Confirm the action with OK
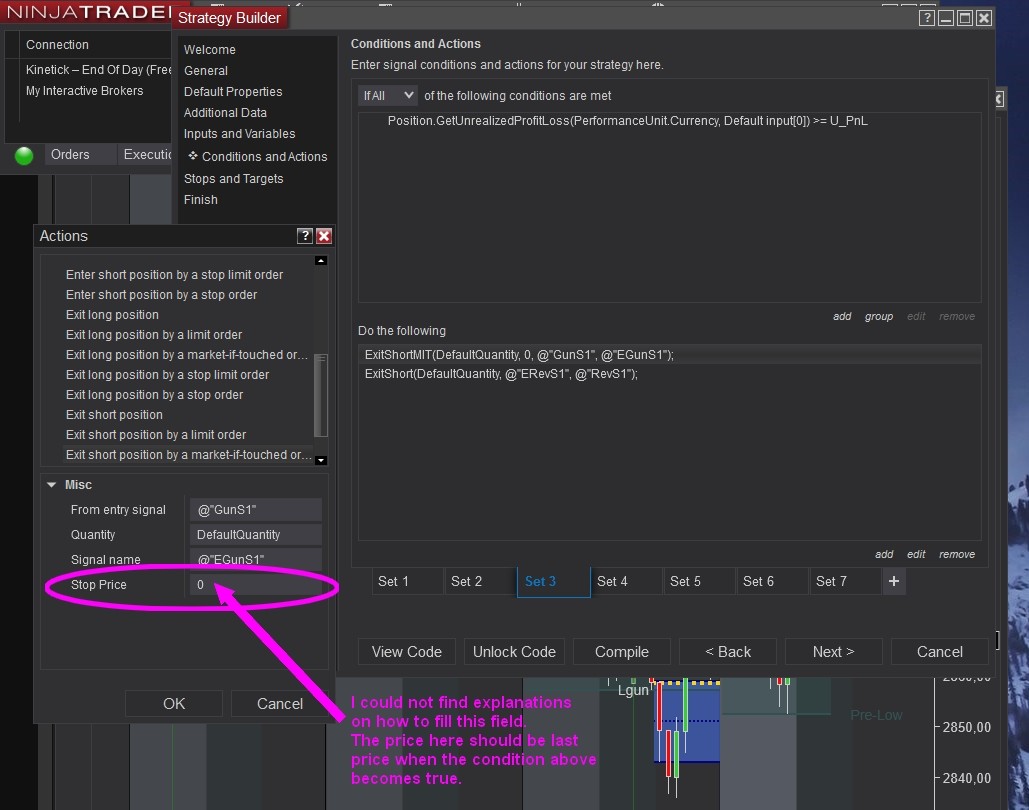The width and height of the screenshot is (1029, 810). coord(173,703)
